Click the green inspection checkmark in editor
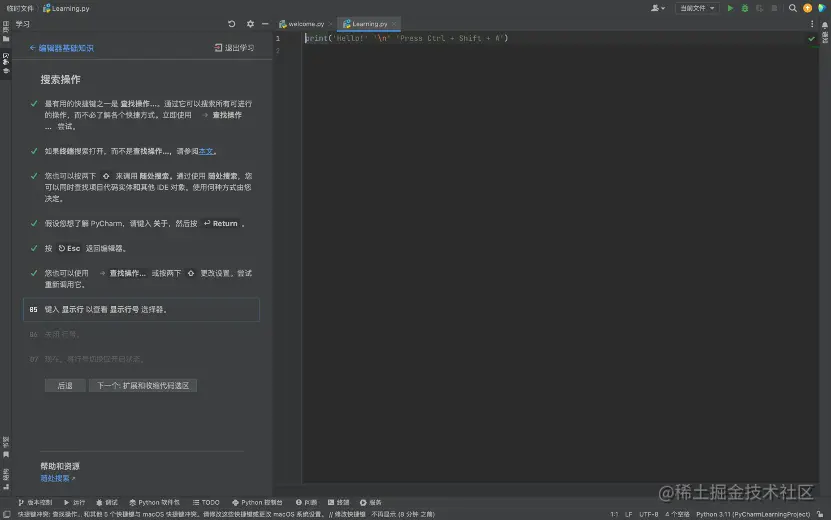832x520 pixels. click(811, 39)
